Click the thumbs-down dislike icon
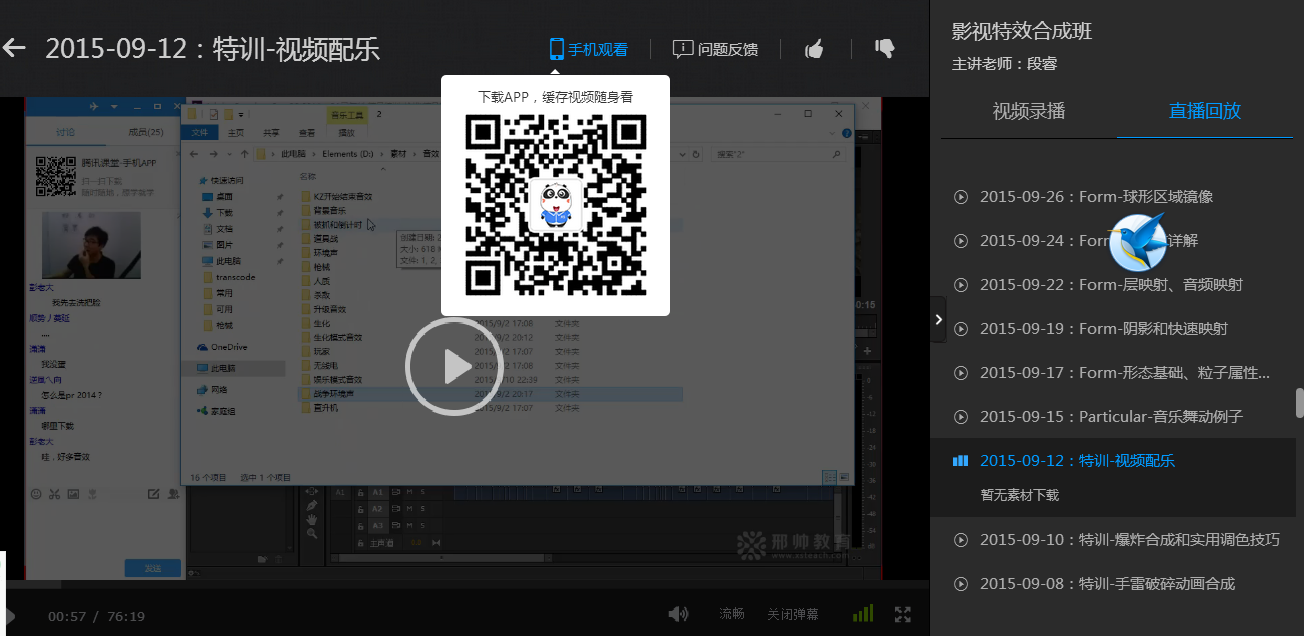The height and width of the screenshot is (636, 1304). point(884,48)
